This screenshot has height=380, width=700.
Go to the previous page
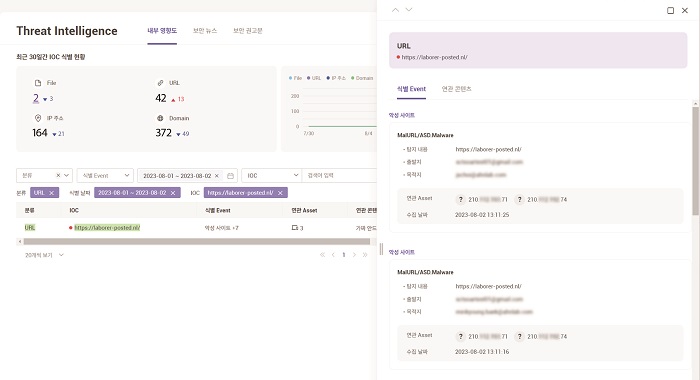[x=333, y=255]
